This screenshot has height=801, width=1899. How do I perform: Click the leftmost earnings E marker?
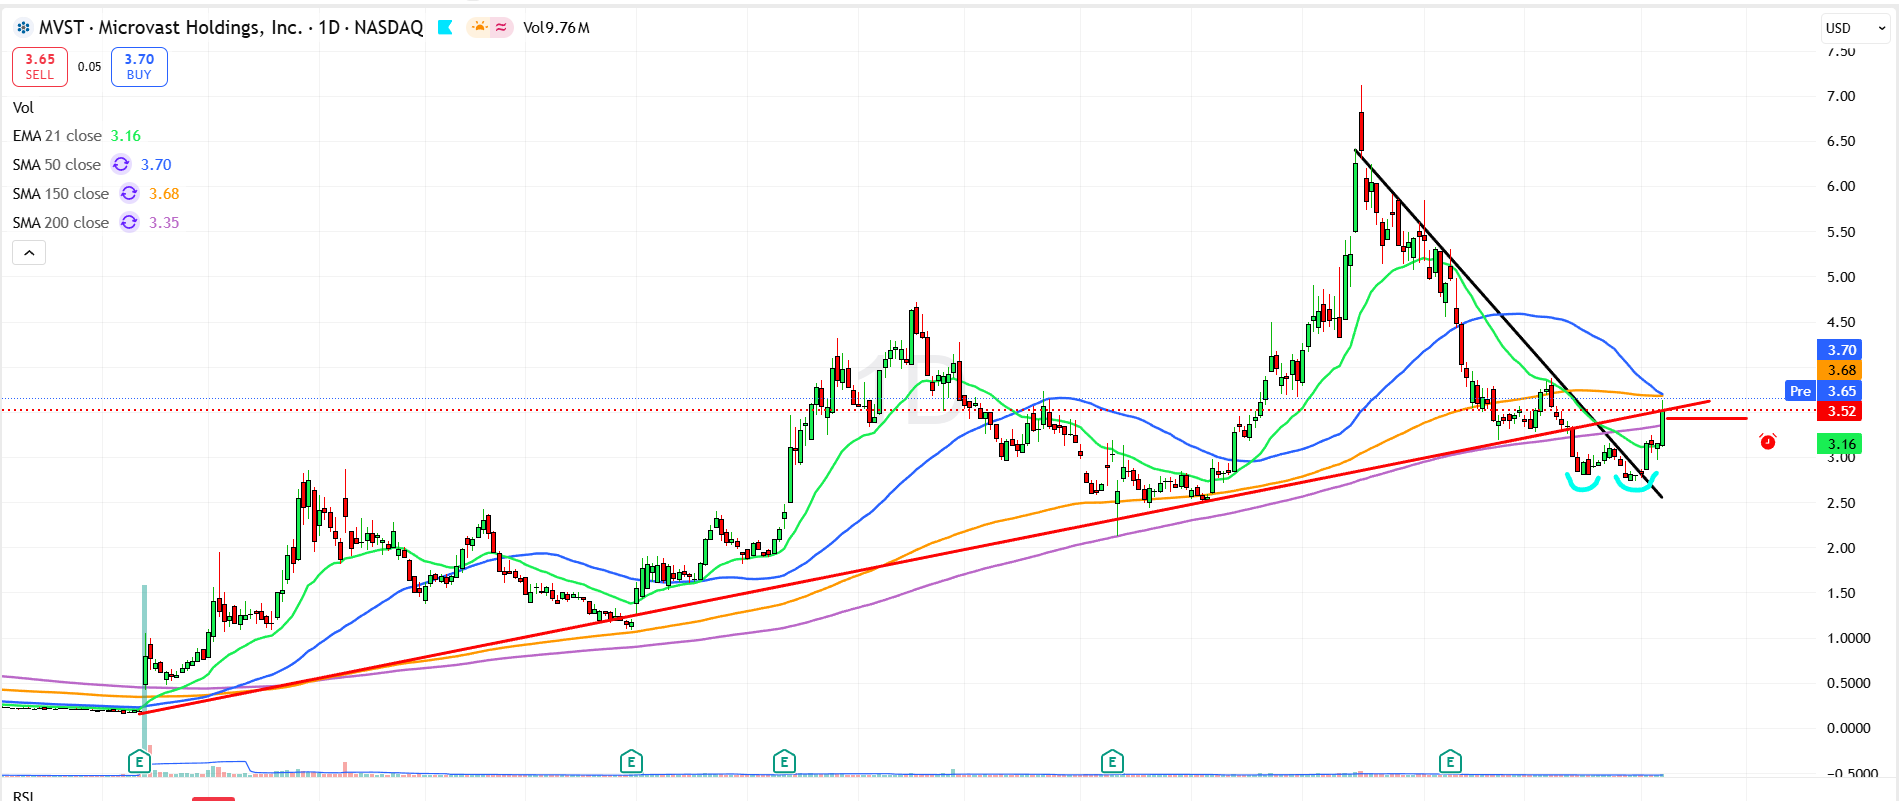(x=139, y=762)
